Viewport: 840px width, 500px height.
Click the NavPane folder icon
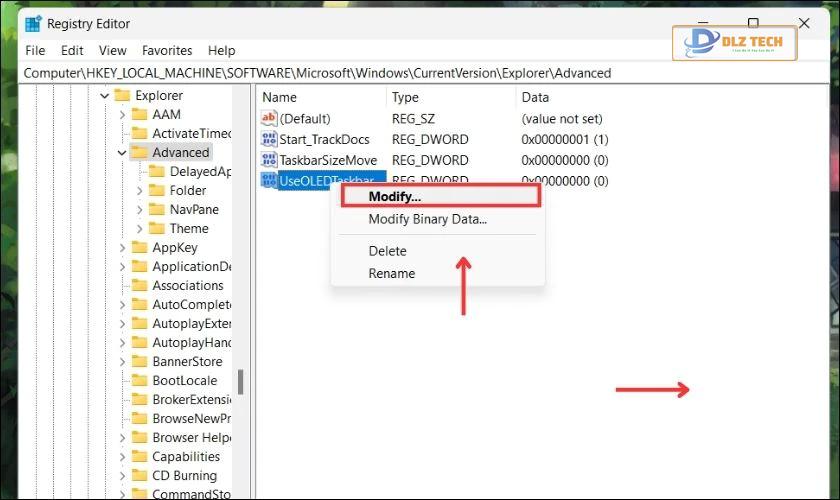tap(156, 209)
